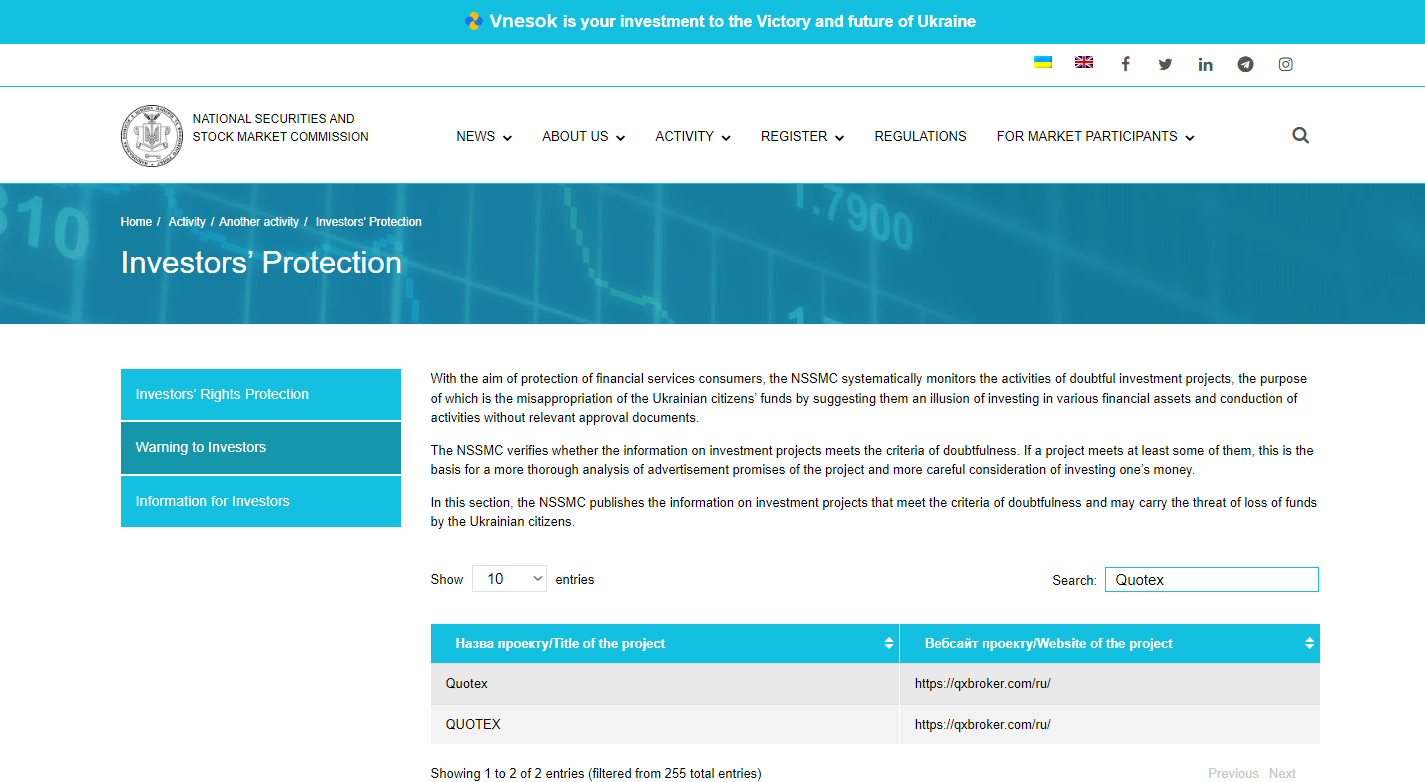This screenshot has height=782, width=1425.
Task: Sort by Website of the project arrows
Action: 1309,644
